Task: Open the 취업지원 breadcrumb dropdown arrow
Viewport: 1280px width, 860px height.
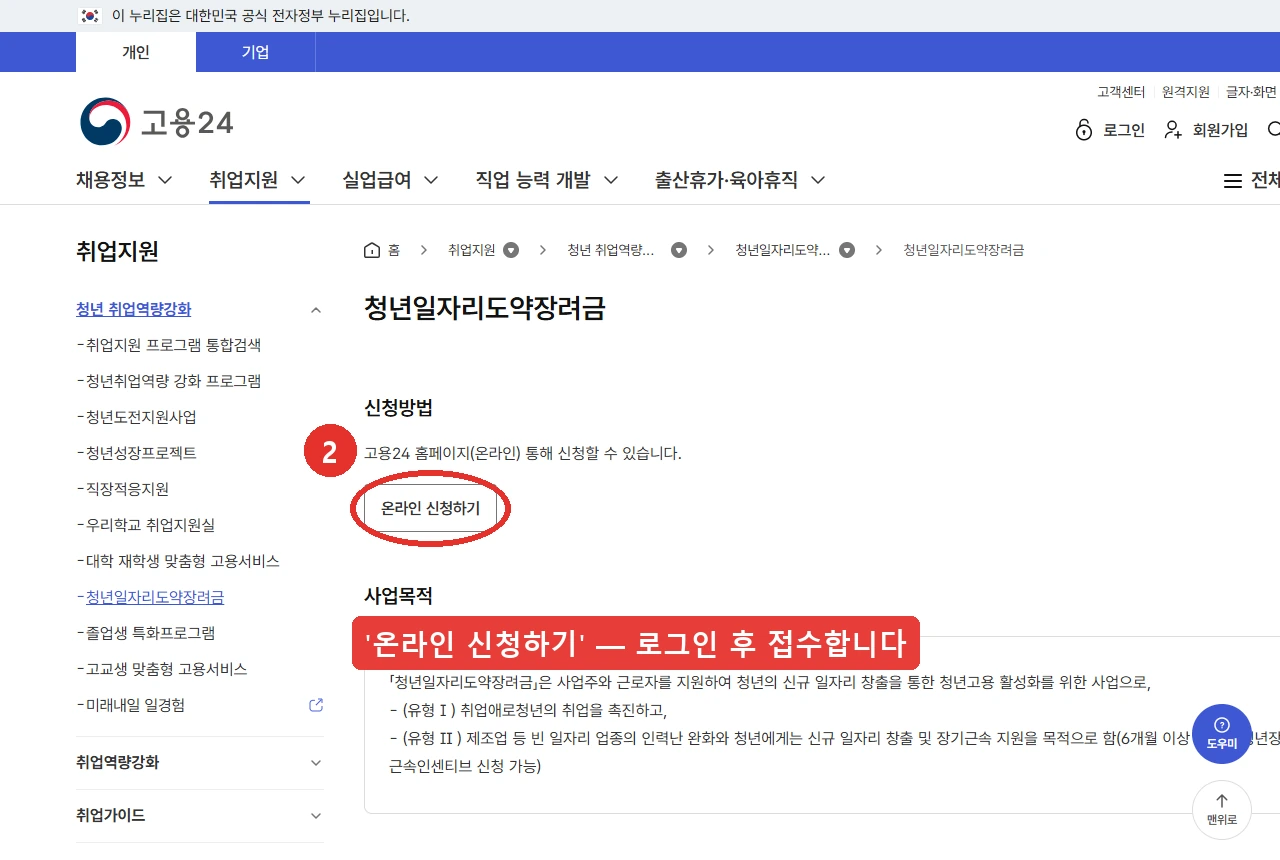Action: click(x=511, y=250)
